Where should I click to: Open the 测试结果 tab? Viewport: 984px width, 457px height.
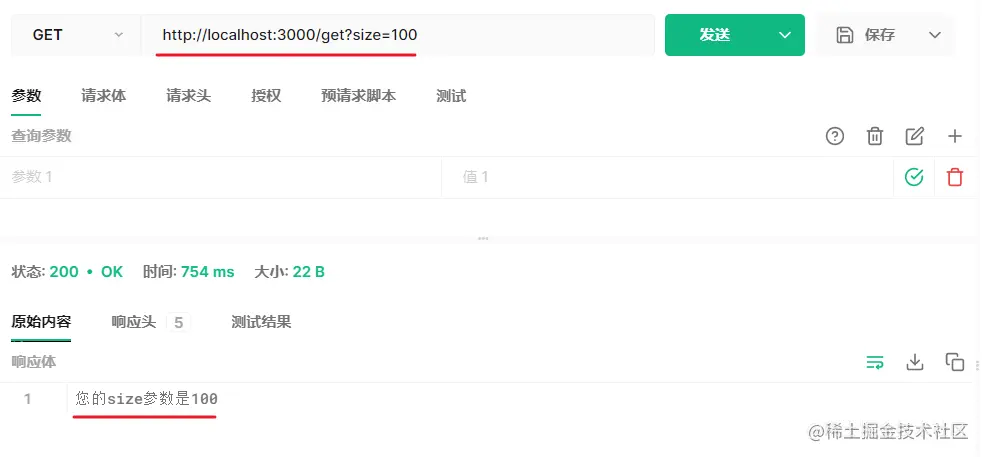tap(261, 322)
